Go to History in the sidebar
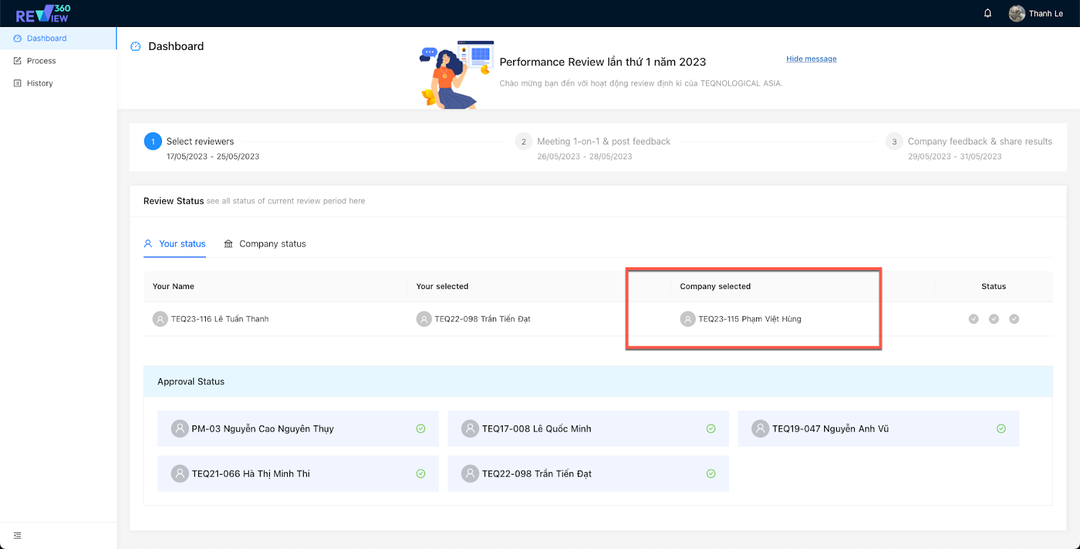Image resolution: width=1080 pixels, height=549 pixels. pos(40,83)
